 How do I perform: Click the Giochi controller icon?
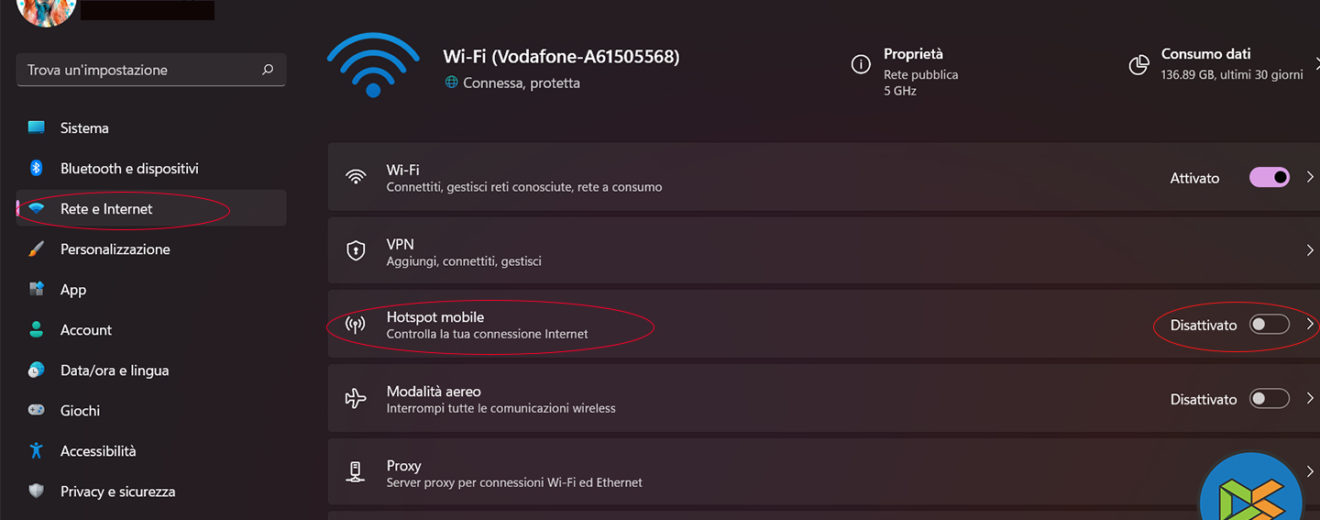[x=37, y=410]
